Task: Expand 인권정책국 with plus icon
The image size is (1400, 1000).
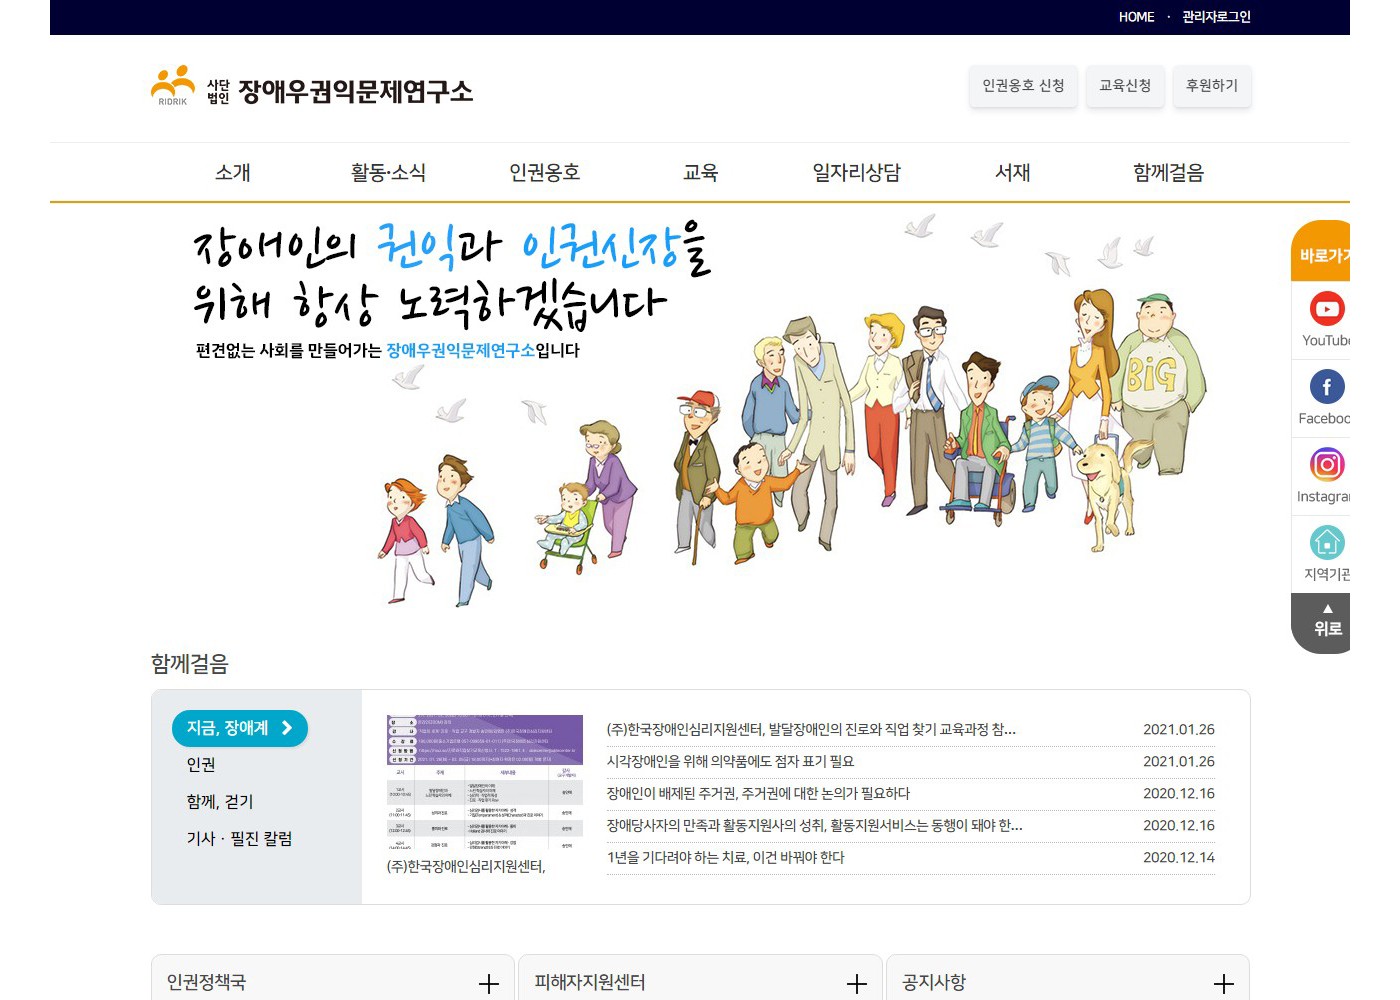Action: coord(488,984)
